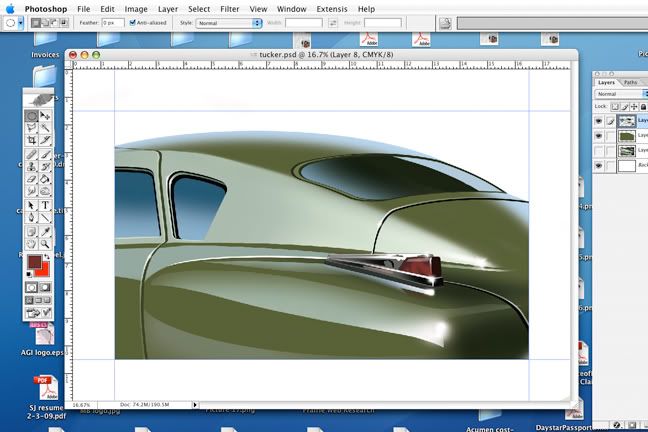Toggle Lock all padlock icon
The width and height of the screenshot is (648, 432).
[643, 107]
